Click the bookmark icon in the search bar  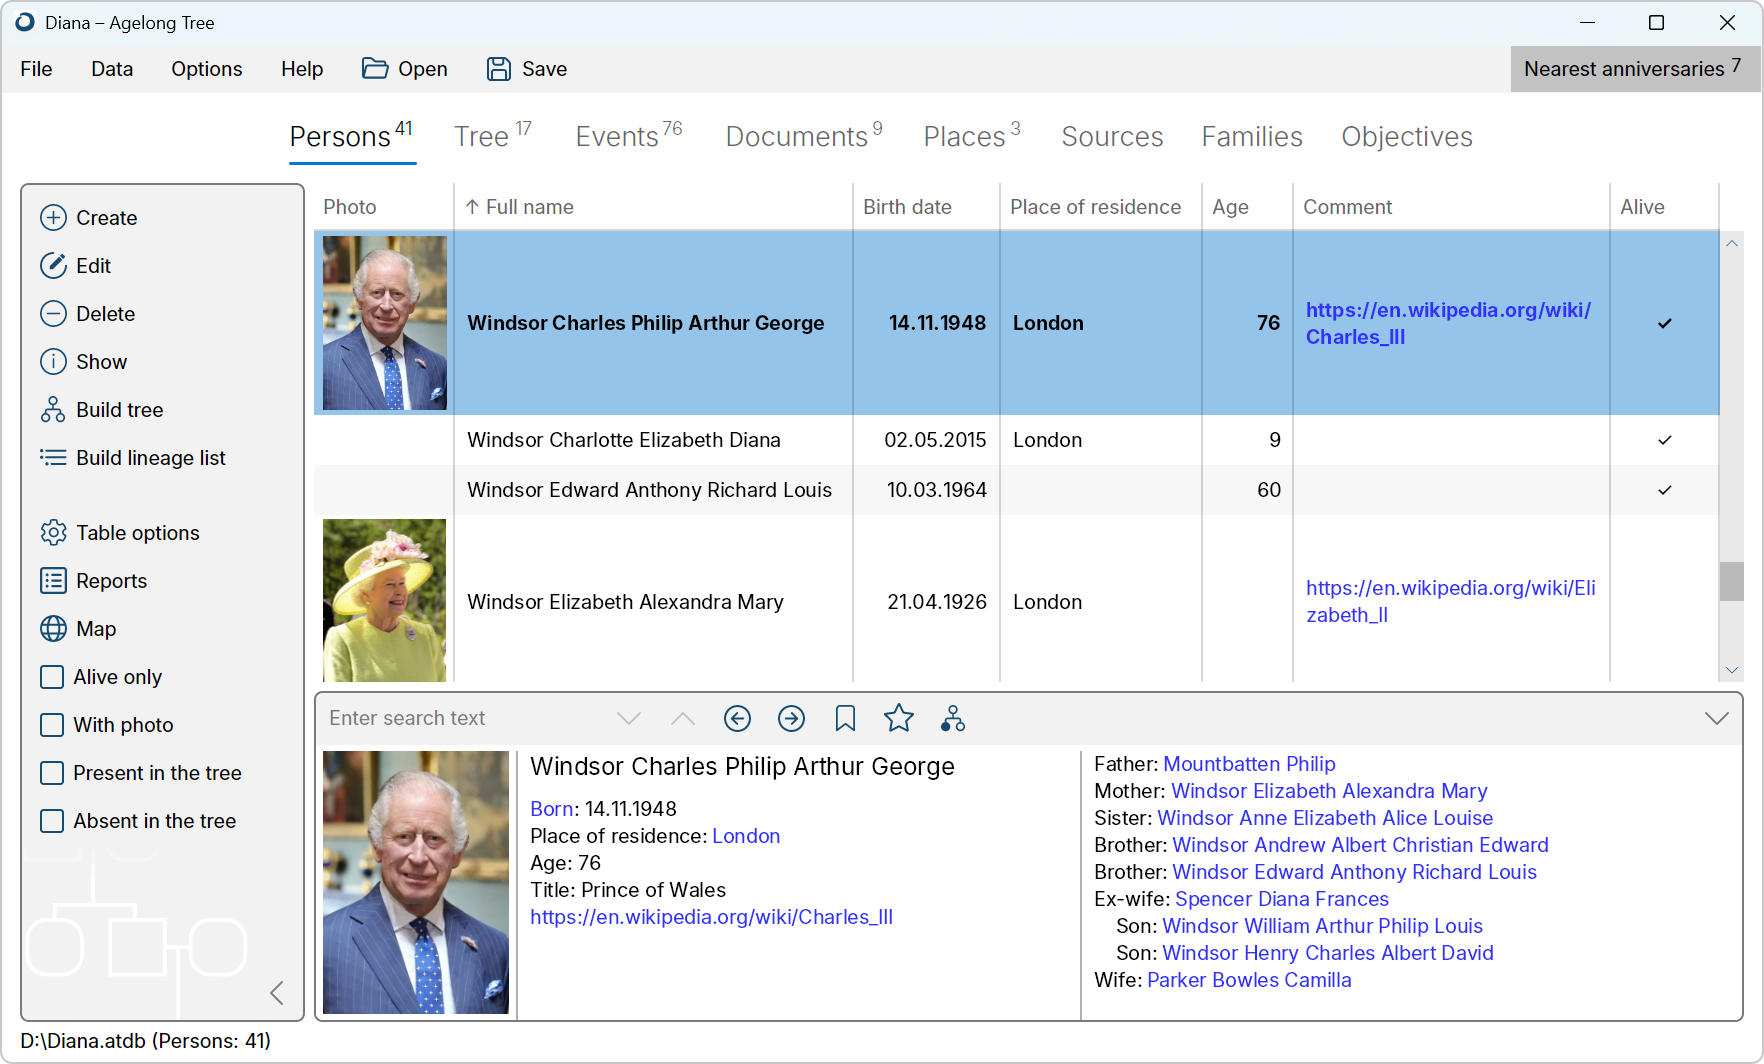click(x=845, y=718)
